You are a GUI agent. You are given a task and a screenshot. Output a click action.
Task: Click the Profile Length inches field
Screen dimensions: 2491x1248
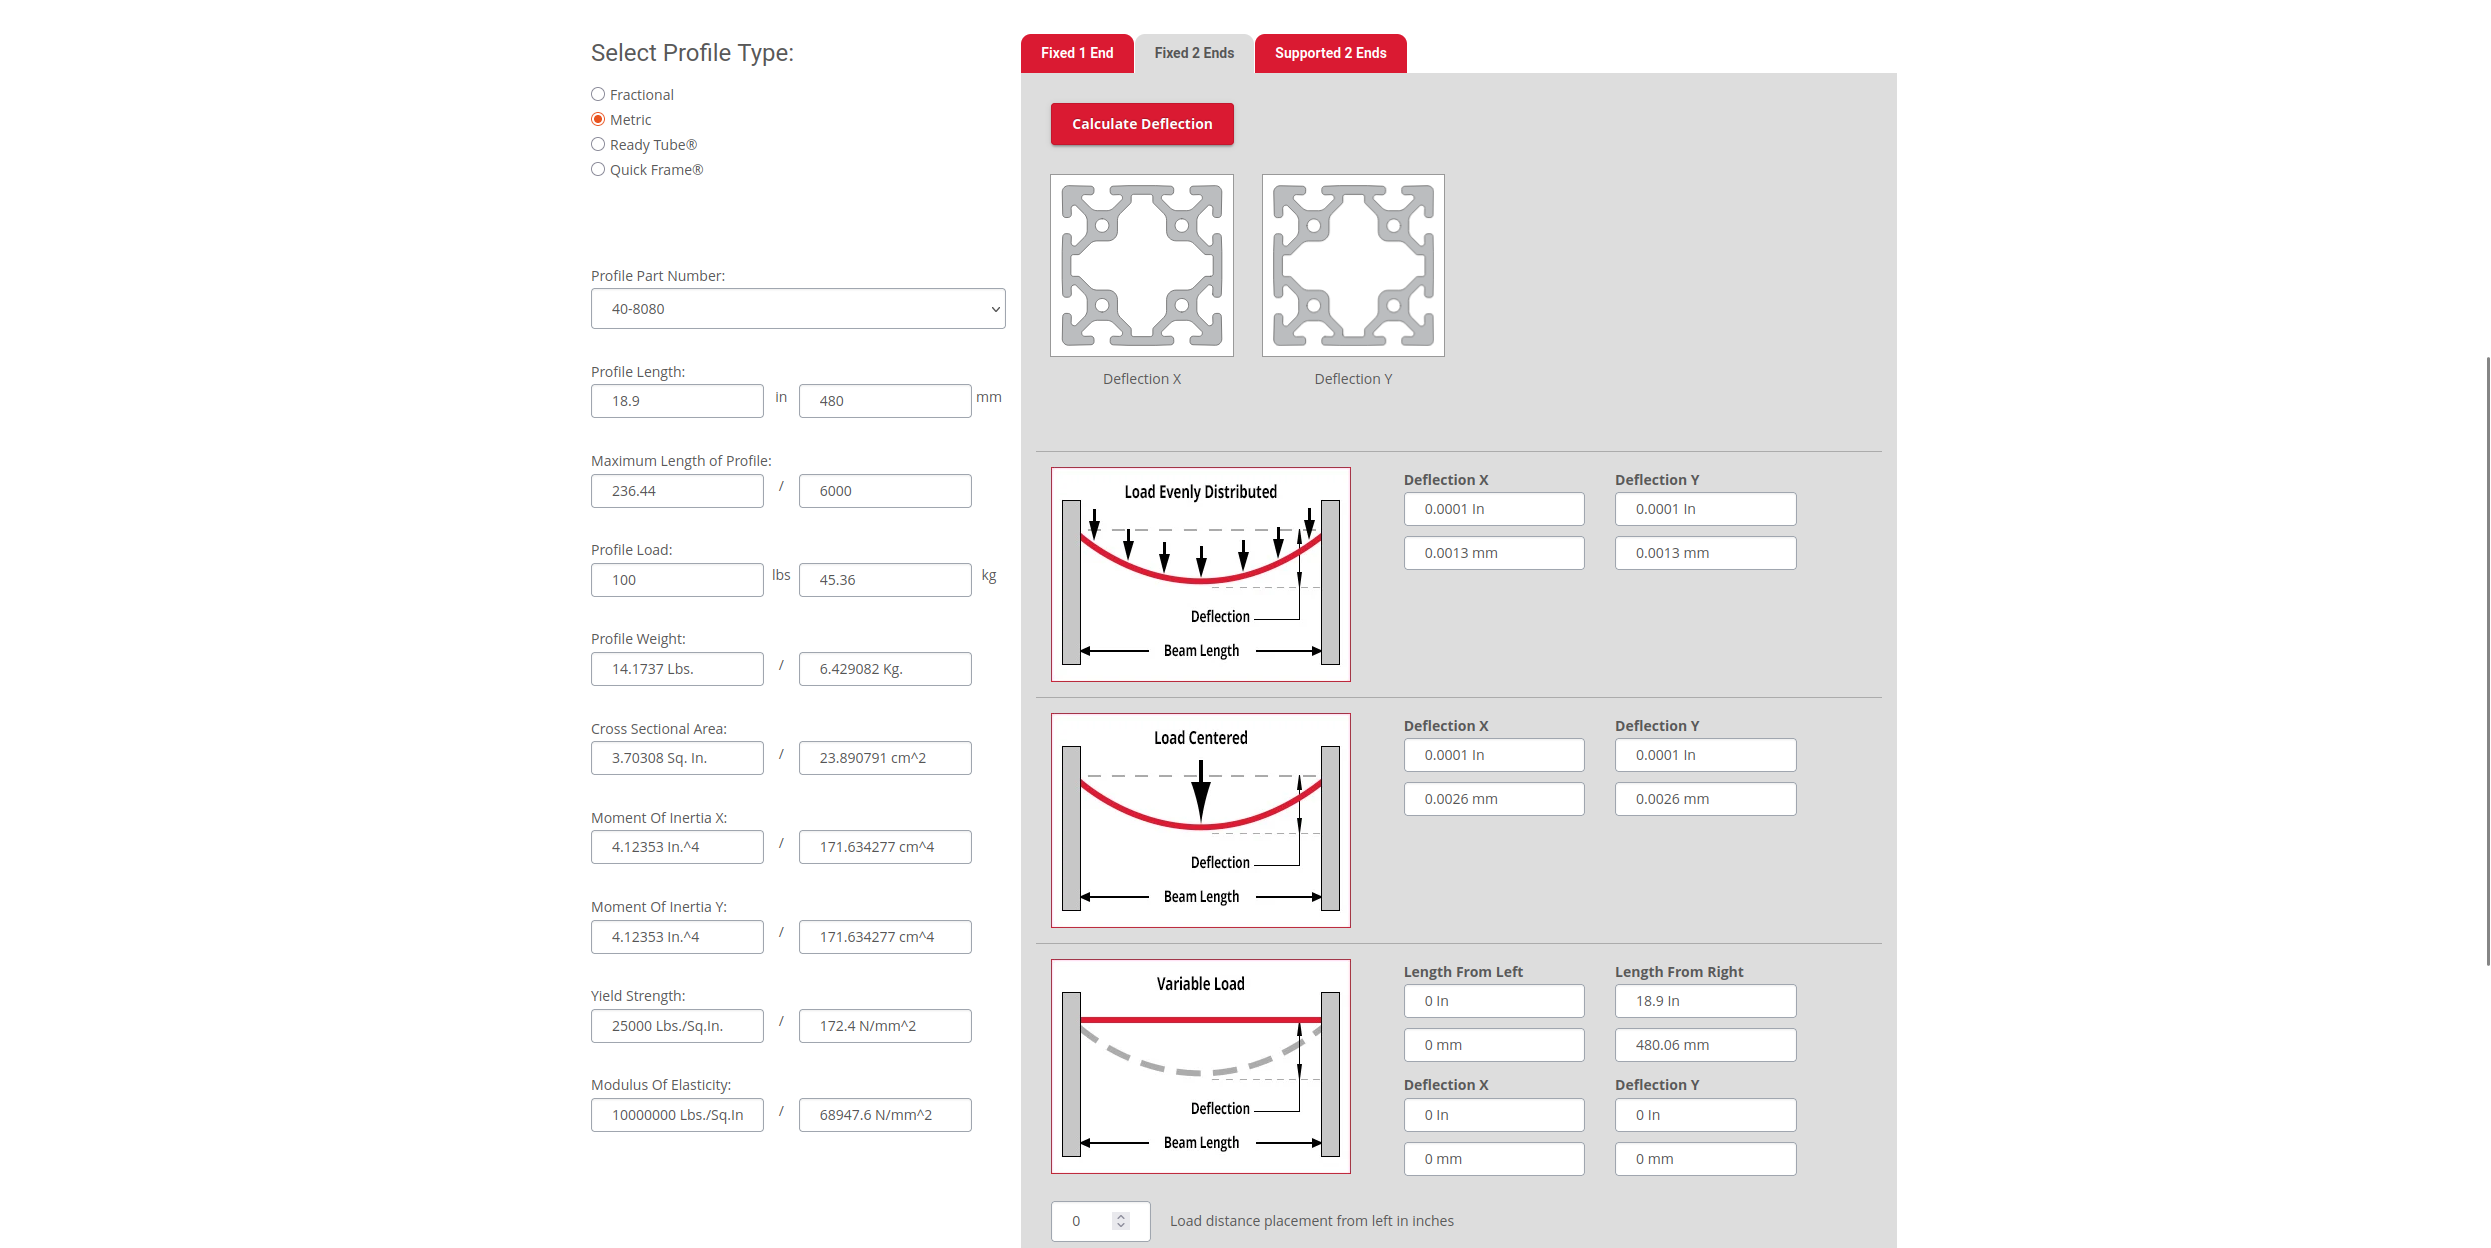pos(676,401)
